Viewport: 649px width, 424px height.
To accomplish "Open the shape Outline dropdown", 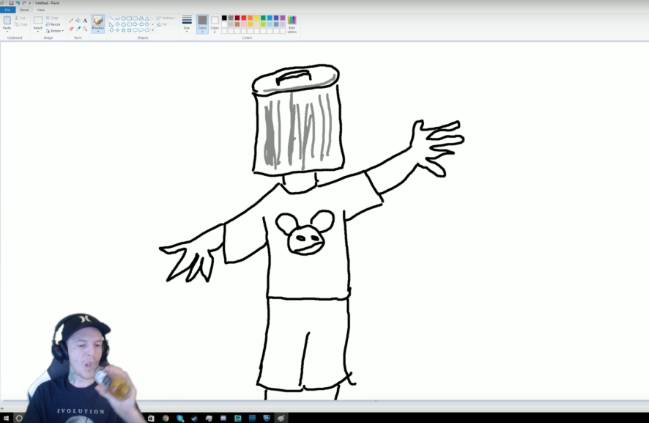I will [x=165, y=18].
